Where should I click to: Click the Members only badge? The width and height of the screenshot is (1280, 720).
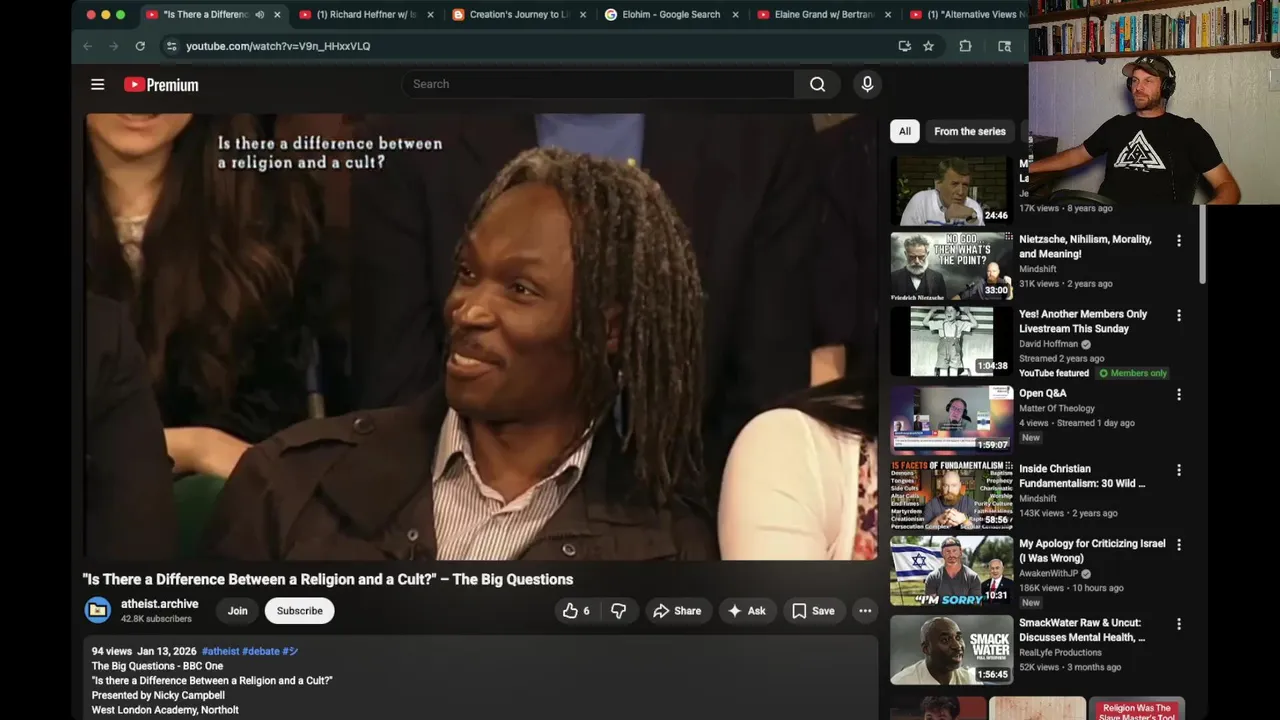[1133, 373]
